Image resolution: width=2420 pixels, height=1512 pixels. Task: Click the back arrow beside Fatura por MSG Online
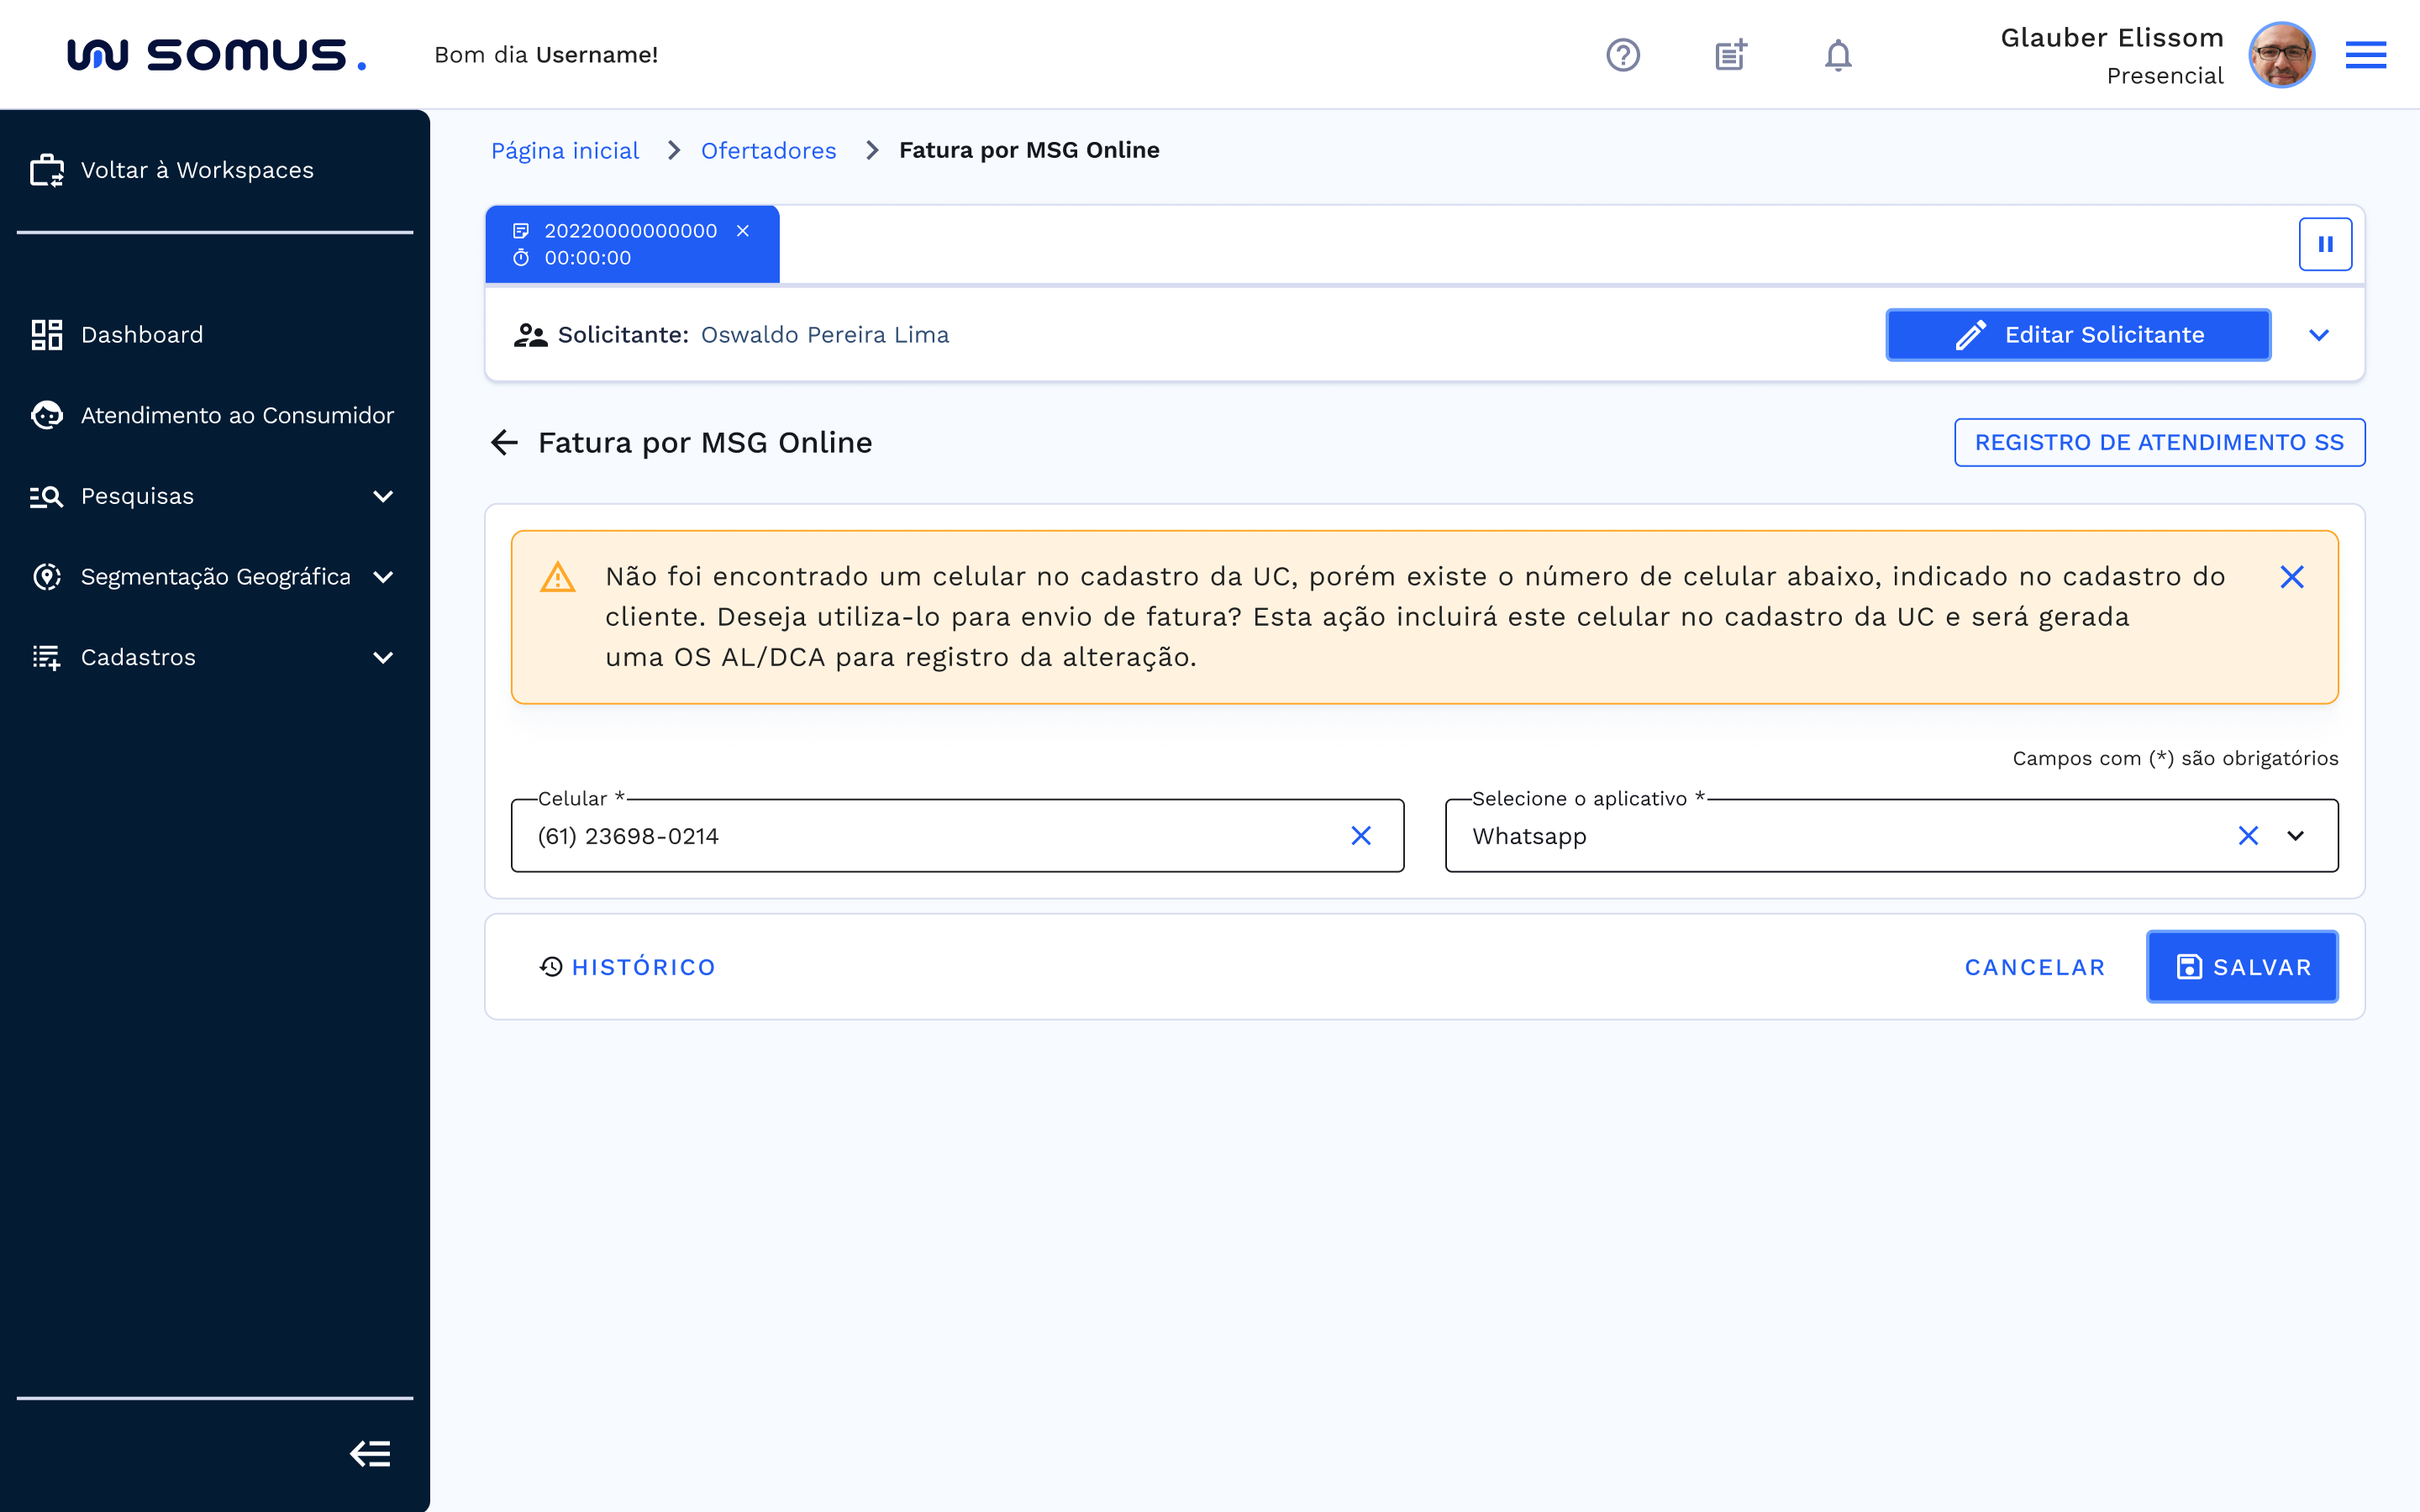505,443
